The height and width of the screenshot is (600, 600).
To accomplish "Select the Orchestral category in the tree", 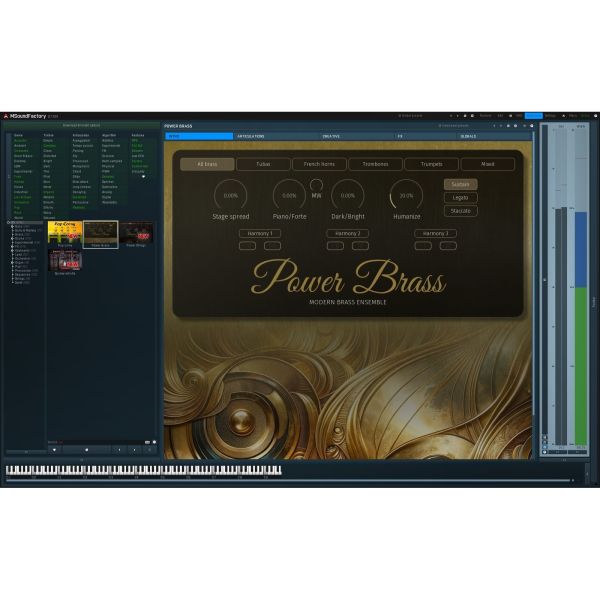I will (22, 259).
